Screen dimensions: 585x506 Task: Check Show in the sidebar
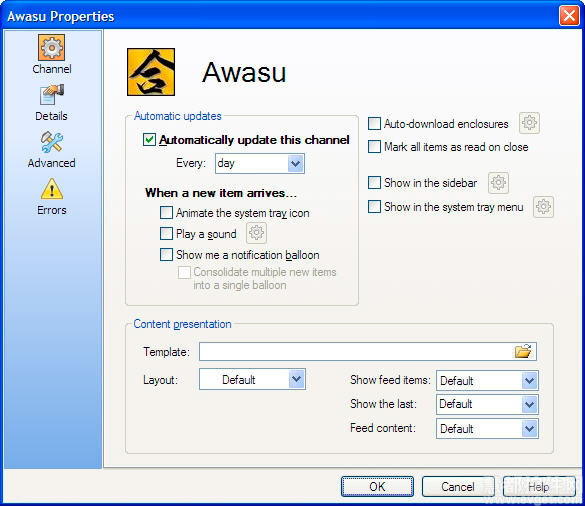374,182
